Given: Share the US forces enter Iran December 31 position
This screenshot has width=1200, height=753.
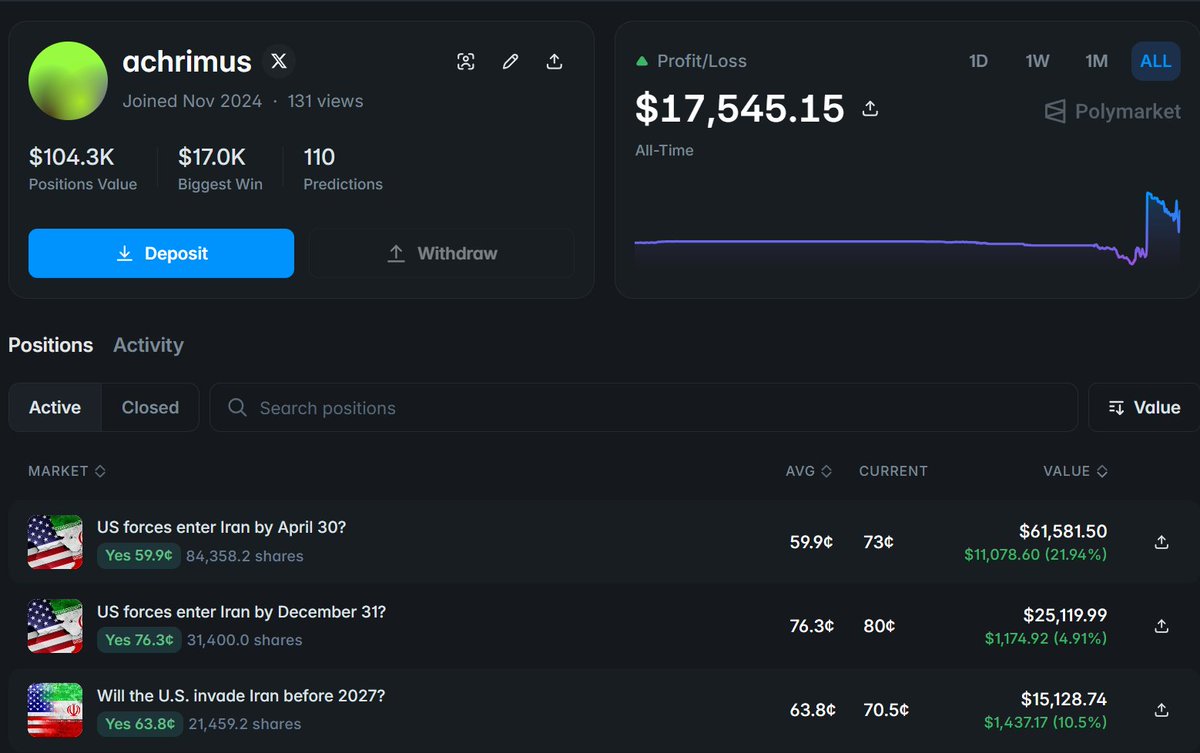Looking at the screenshot, I should (x=1161, y=626).
